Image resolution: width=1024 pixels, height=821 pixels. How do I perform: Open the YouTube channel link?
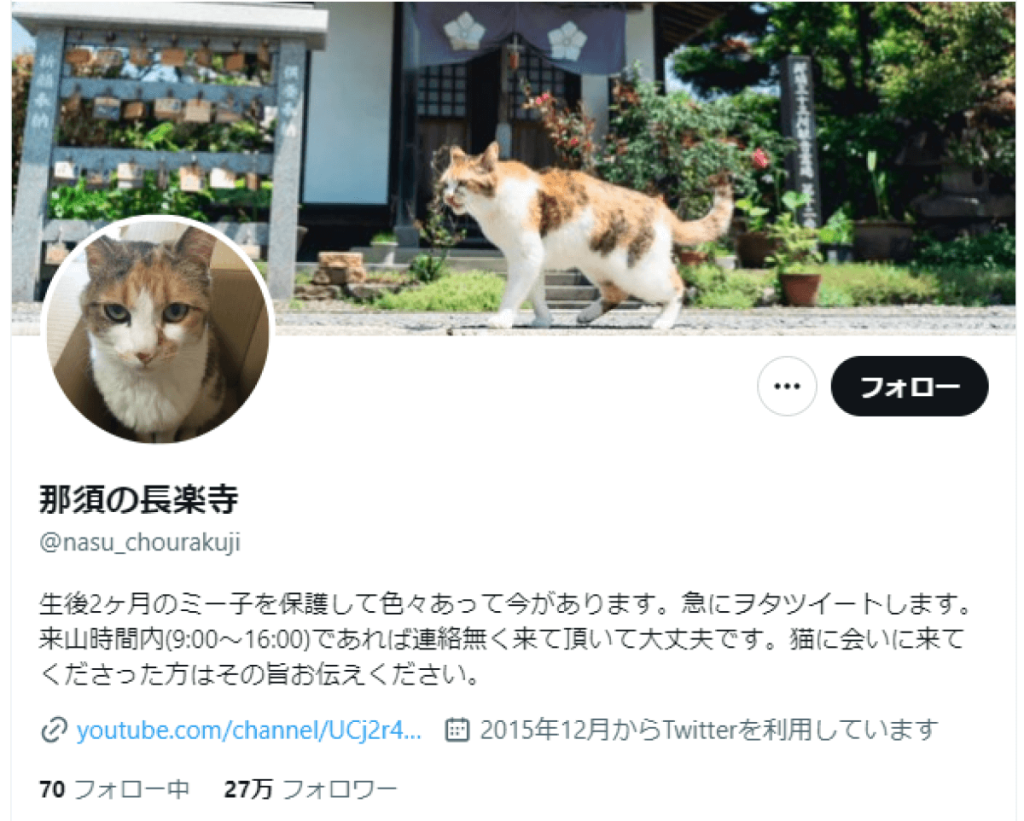[249, 730]
